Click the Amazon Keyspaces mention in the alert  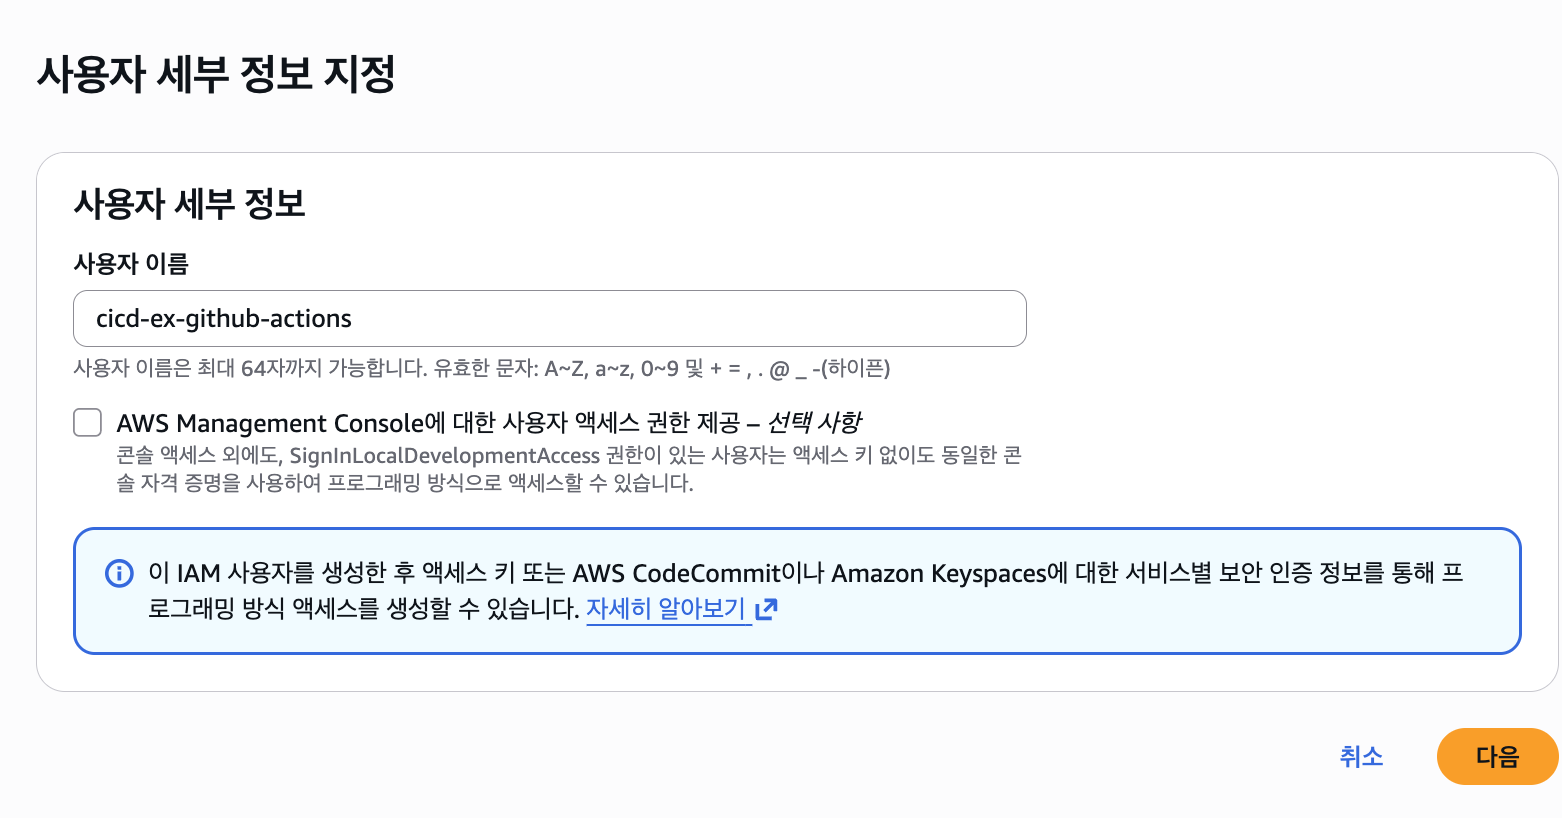pyautogui.click(x=939, y=573)
